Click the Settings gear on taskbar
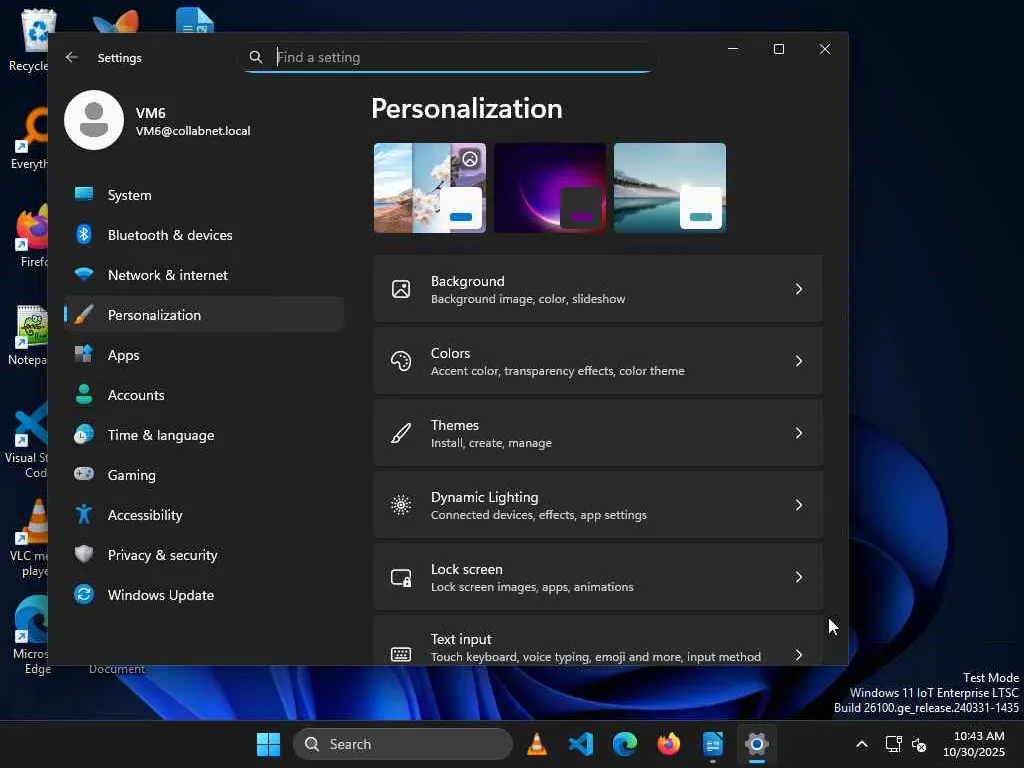The width and height of the screenshot is (1024, 768). (757, 744)
